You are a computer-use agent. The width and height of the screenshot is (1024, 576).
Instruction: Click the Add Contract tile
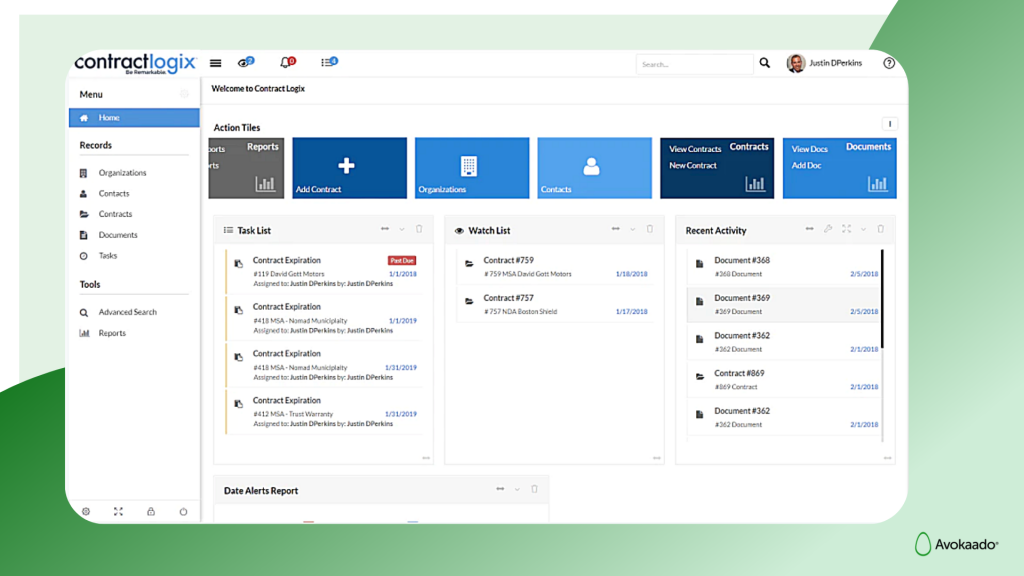[x=348, y=168]
